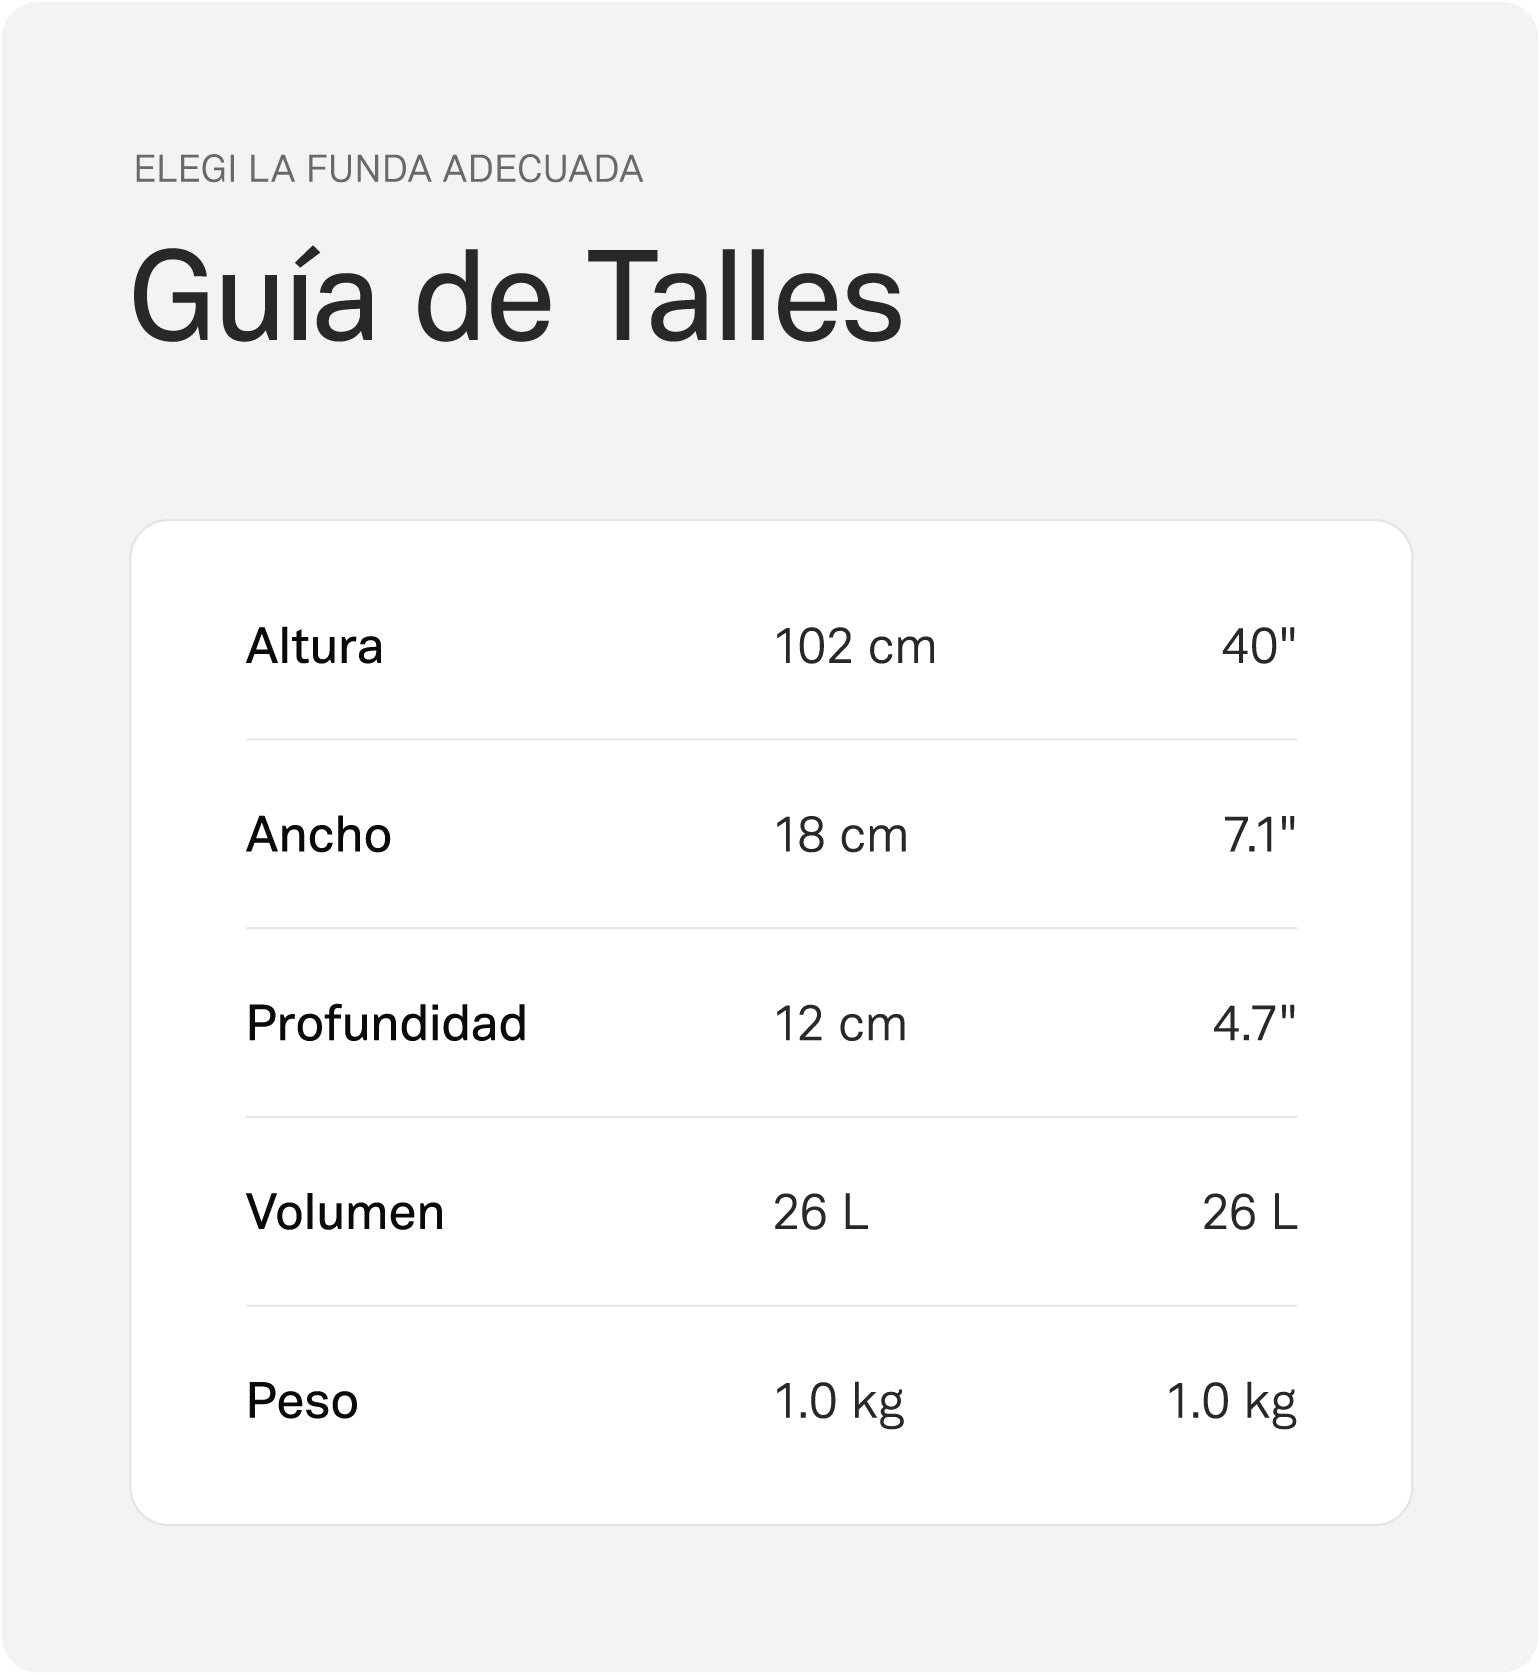This screenshot has height=1675, width=1540.
Task: Click the 4.7" depth value
Action: (1255, 1023)
